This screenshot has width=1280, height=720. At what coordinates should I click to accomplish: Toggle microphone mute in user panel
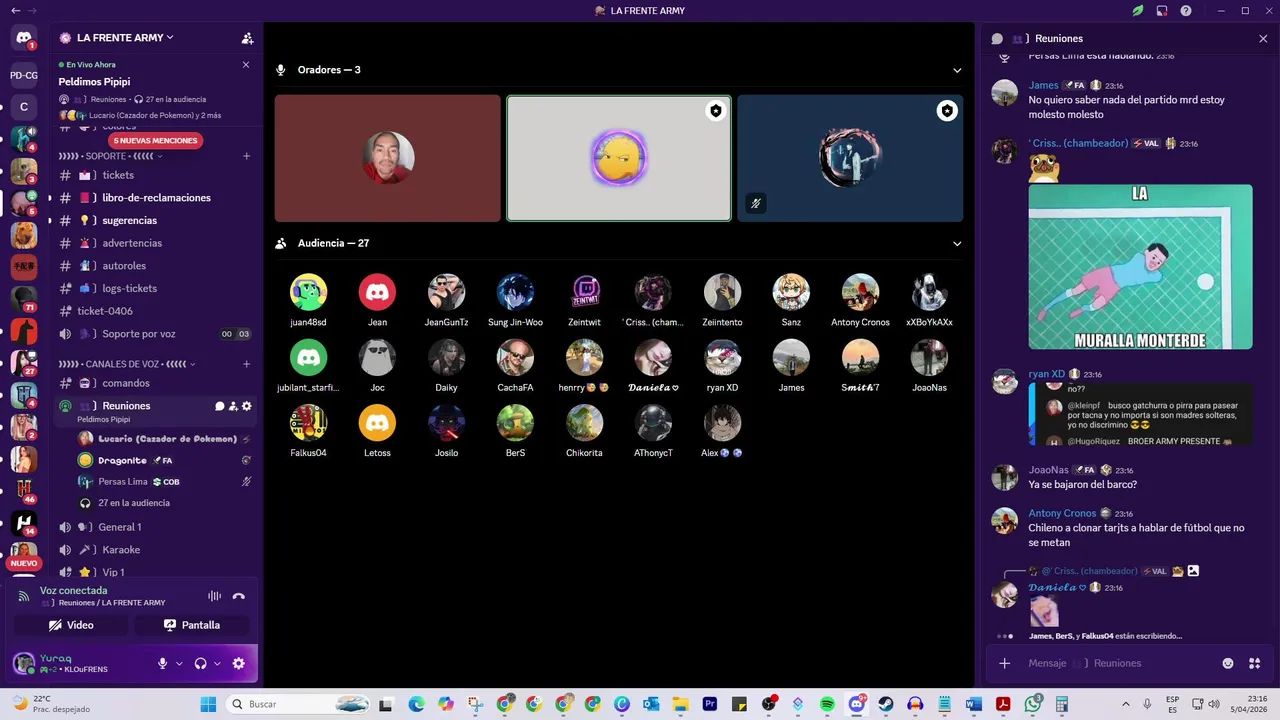click(x=162, y=663)
